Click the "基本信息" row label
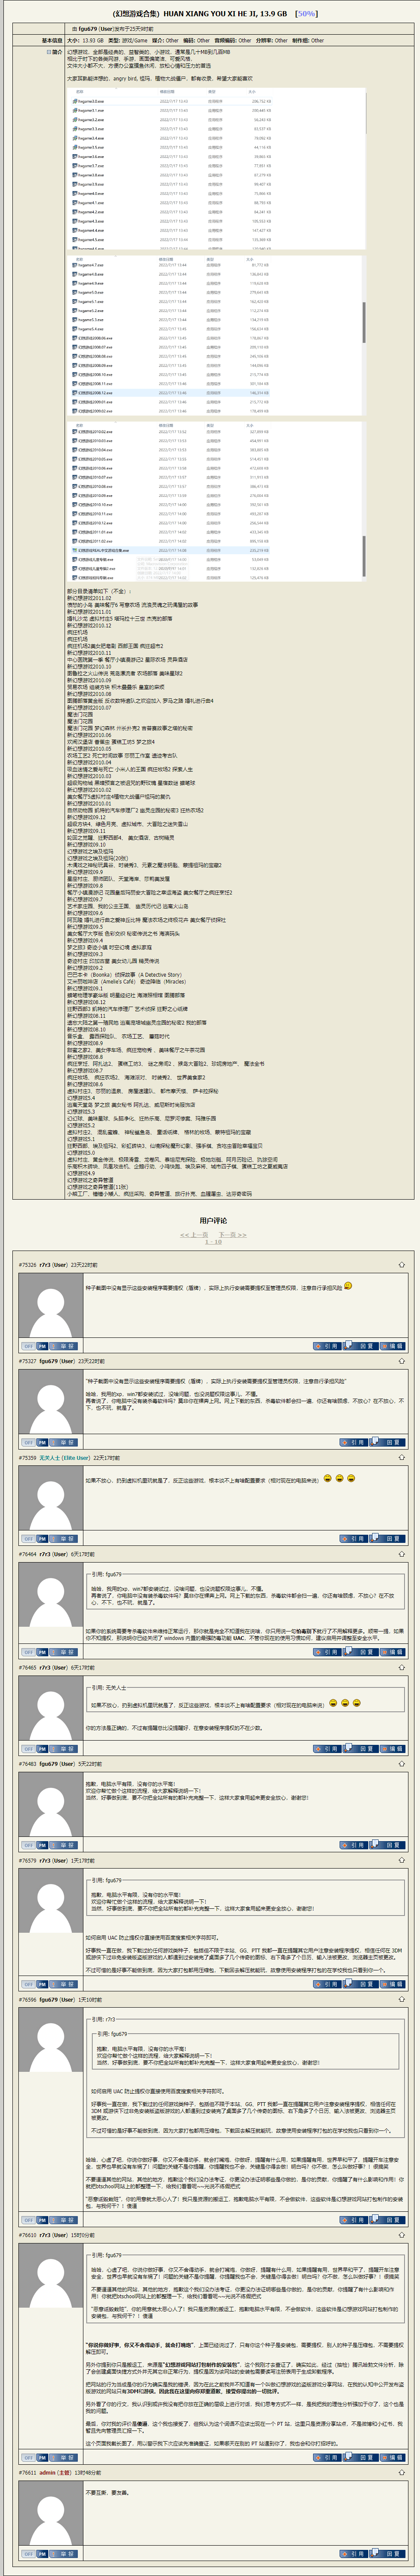This screenshot has height=2576, width=420. [52, 41]
